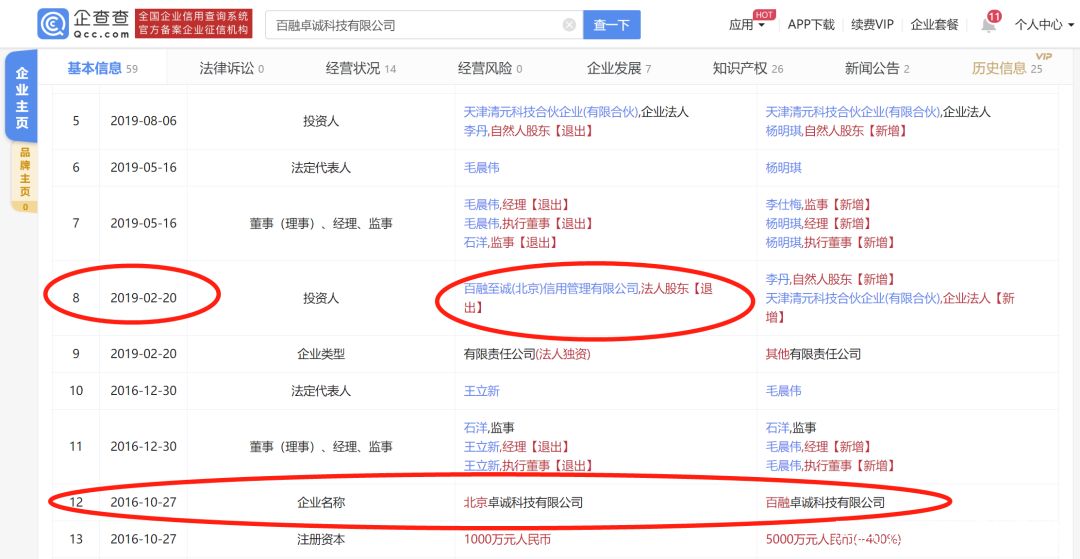Open 李丹 link in row 5
This screenshot has width=1080, height=559.
(x=475, y=130)
